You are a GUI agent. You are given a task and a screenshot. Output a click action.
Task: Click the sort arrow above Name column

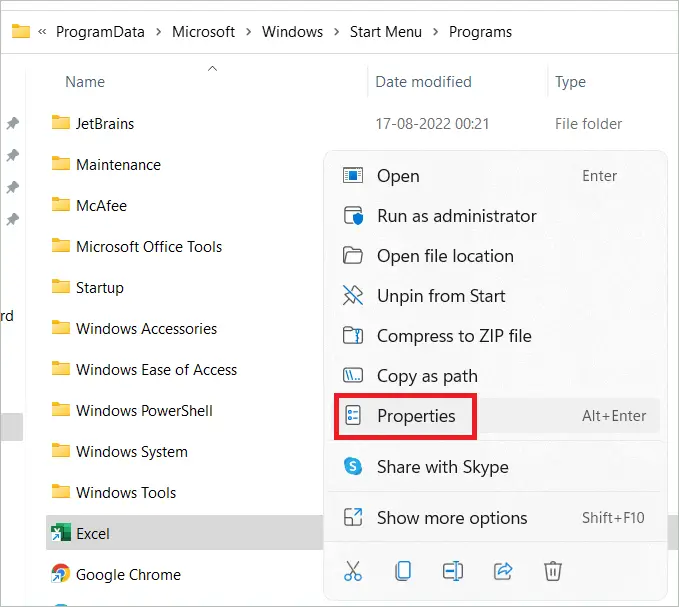coord(212,68)
